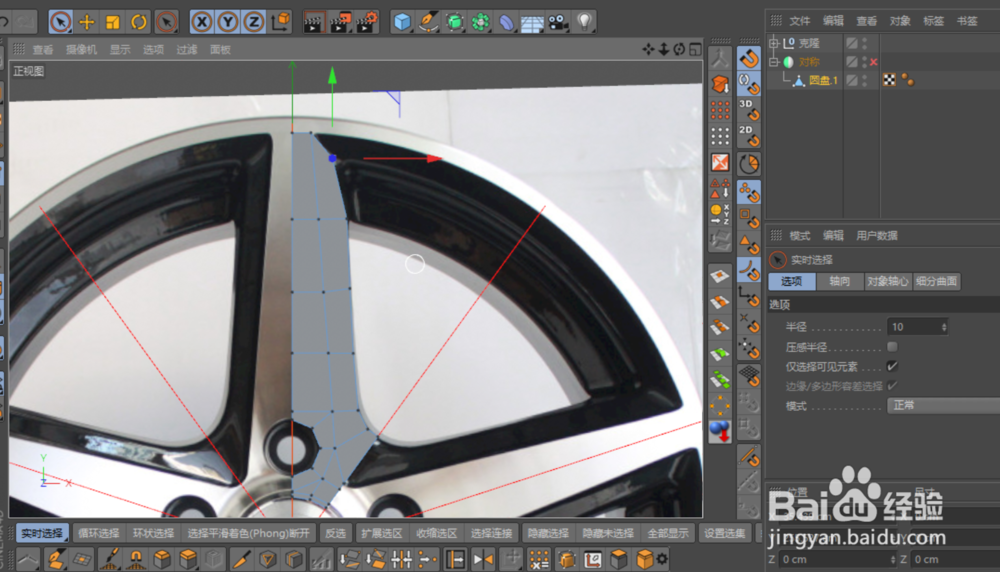Open spline pen tool
This screenshot has height=572, width=1000.
[428, 22]
